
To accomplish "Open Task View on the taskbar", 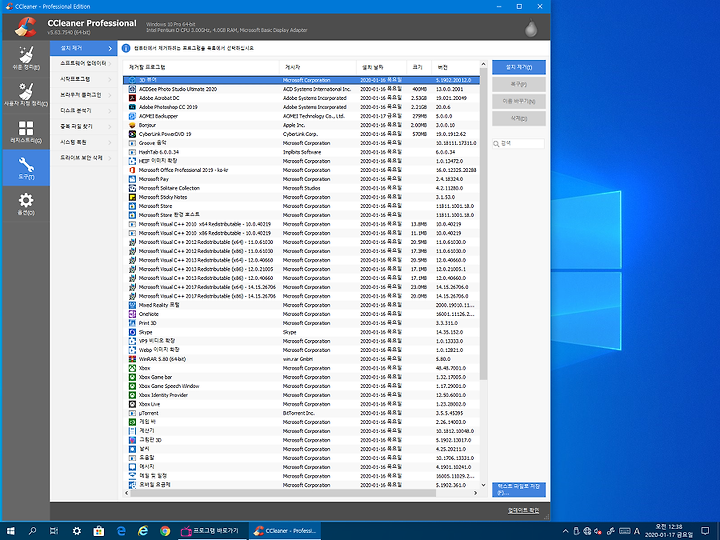I will pos(54,531).
